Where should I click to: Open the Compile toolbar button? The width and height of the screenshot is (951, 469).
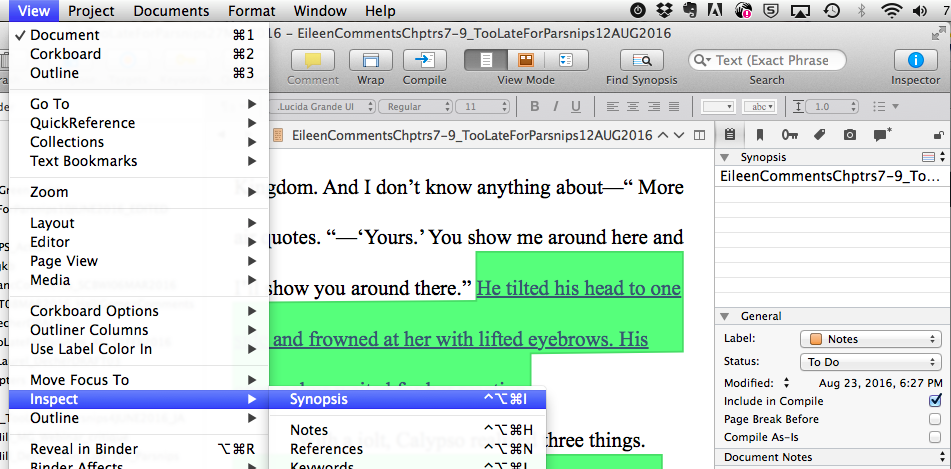425,60
